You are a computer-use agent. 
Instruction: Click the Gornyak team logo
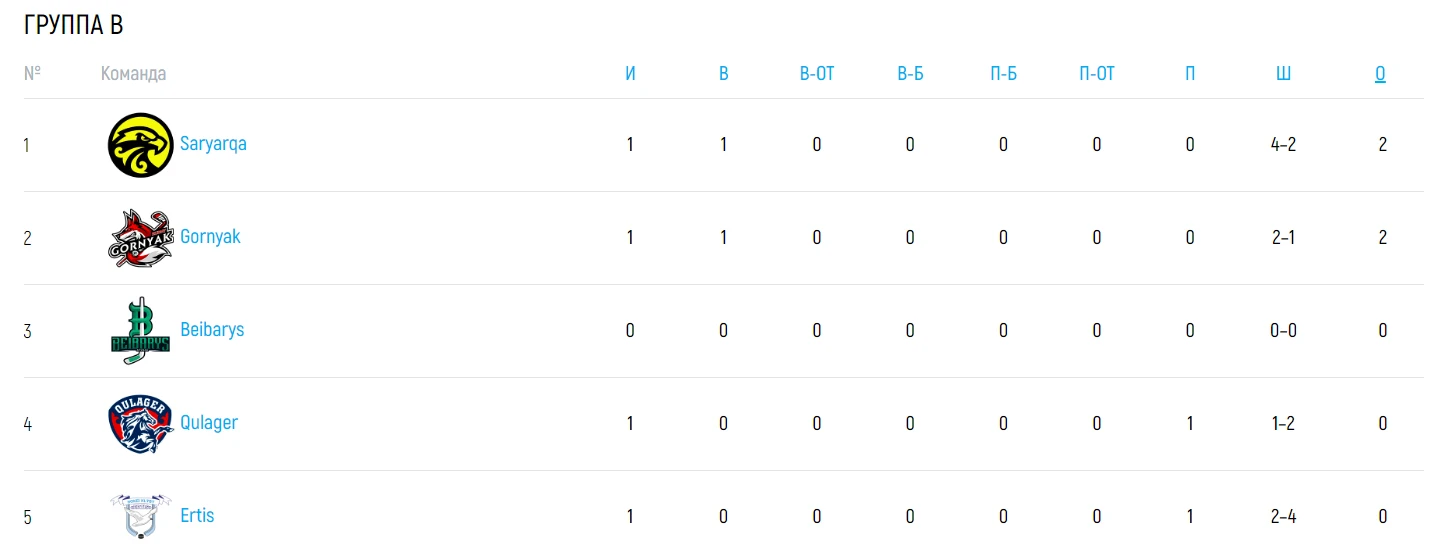tap(140, 238)
